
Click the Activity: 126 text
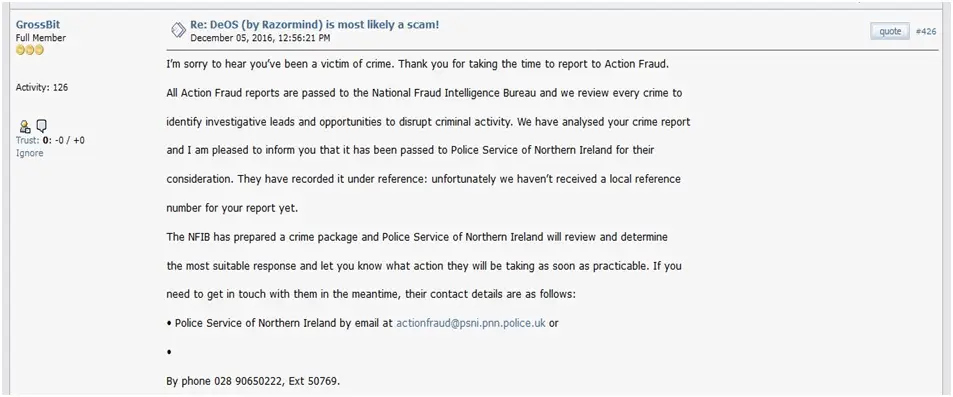(42, 88)
